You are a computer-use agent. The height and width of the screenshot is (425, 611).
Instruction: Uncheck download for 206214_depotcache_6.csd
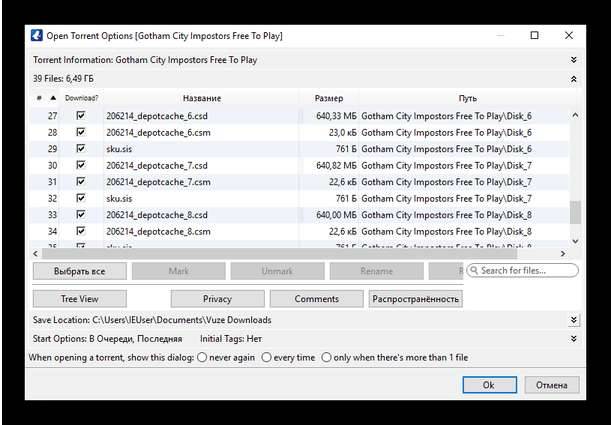point(81,116)
